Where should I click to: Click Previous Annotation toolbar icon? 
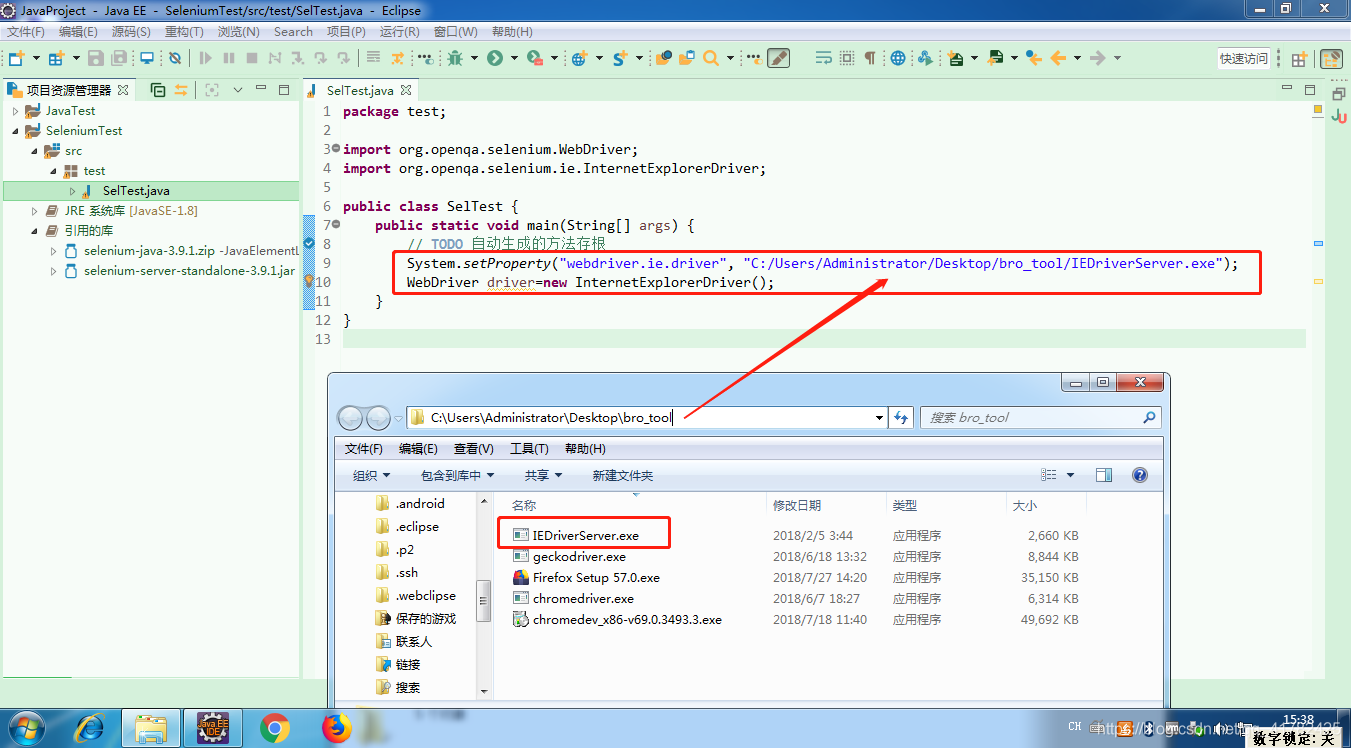995,58
